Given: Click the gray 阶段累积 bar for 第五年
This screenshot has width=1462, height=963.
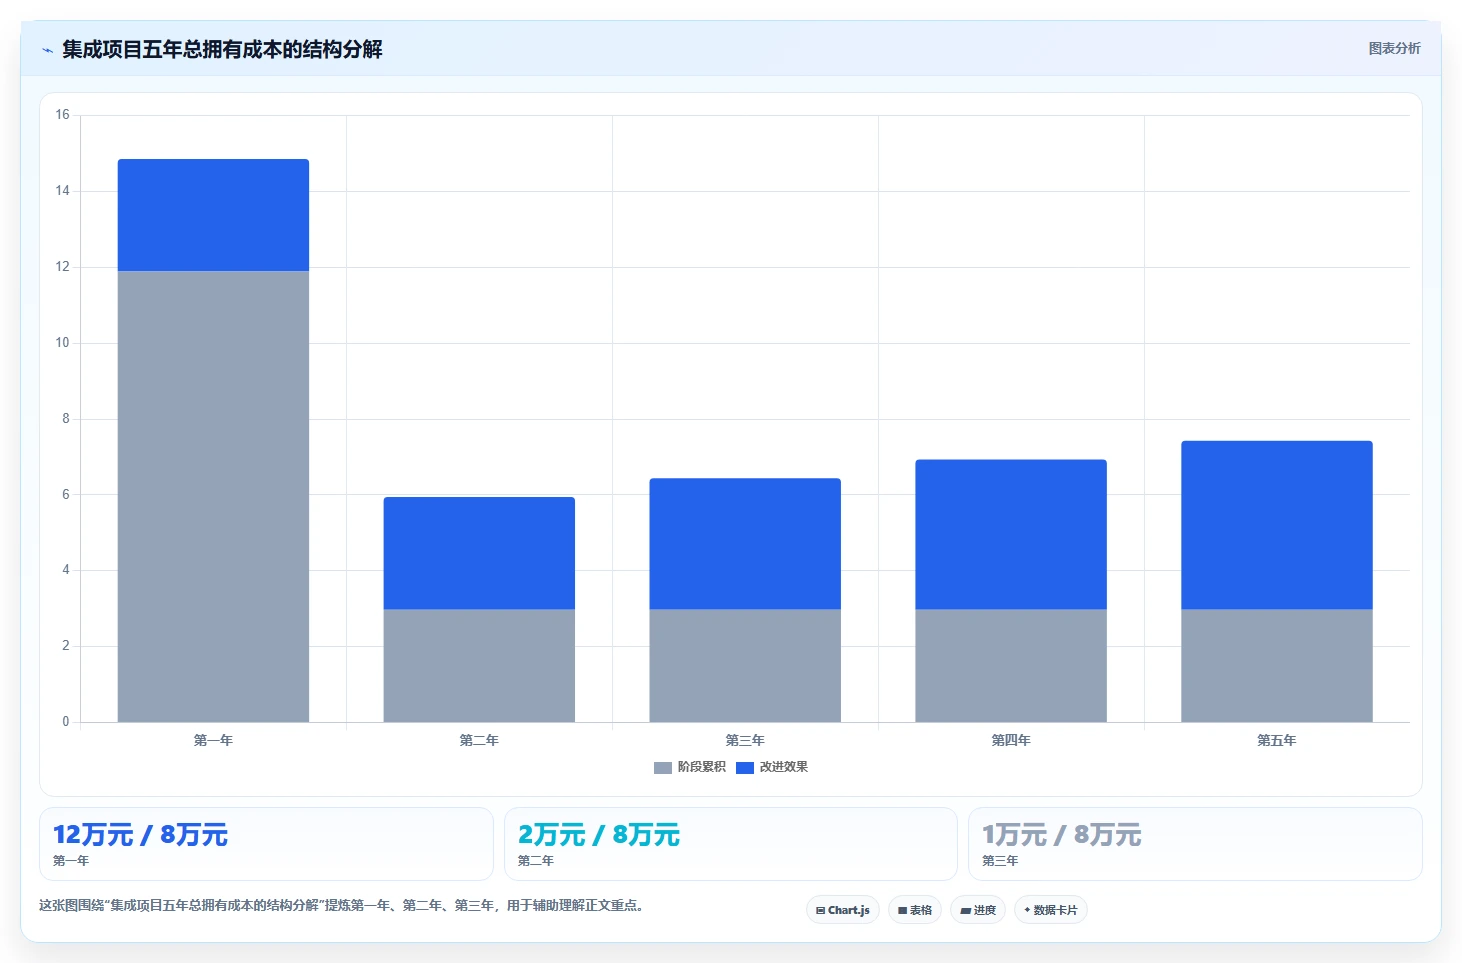Looking at the screenshot, I should [1277, 665].
